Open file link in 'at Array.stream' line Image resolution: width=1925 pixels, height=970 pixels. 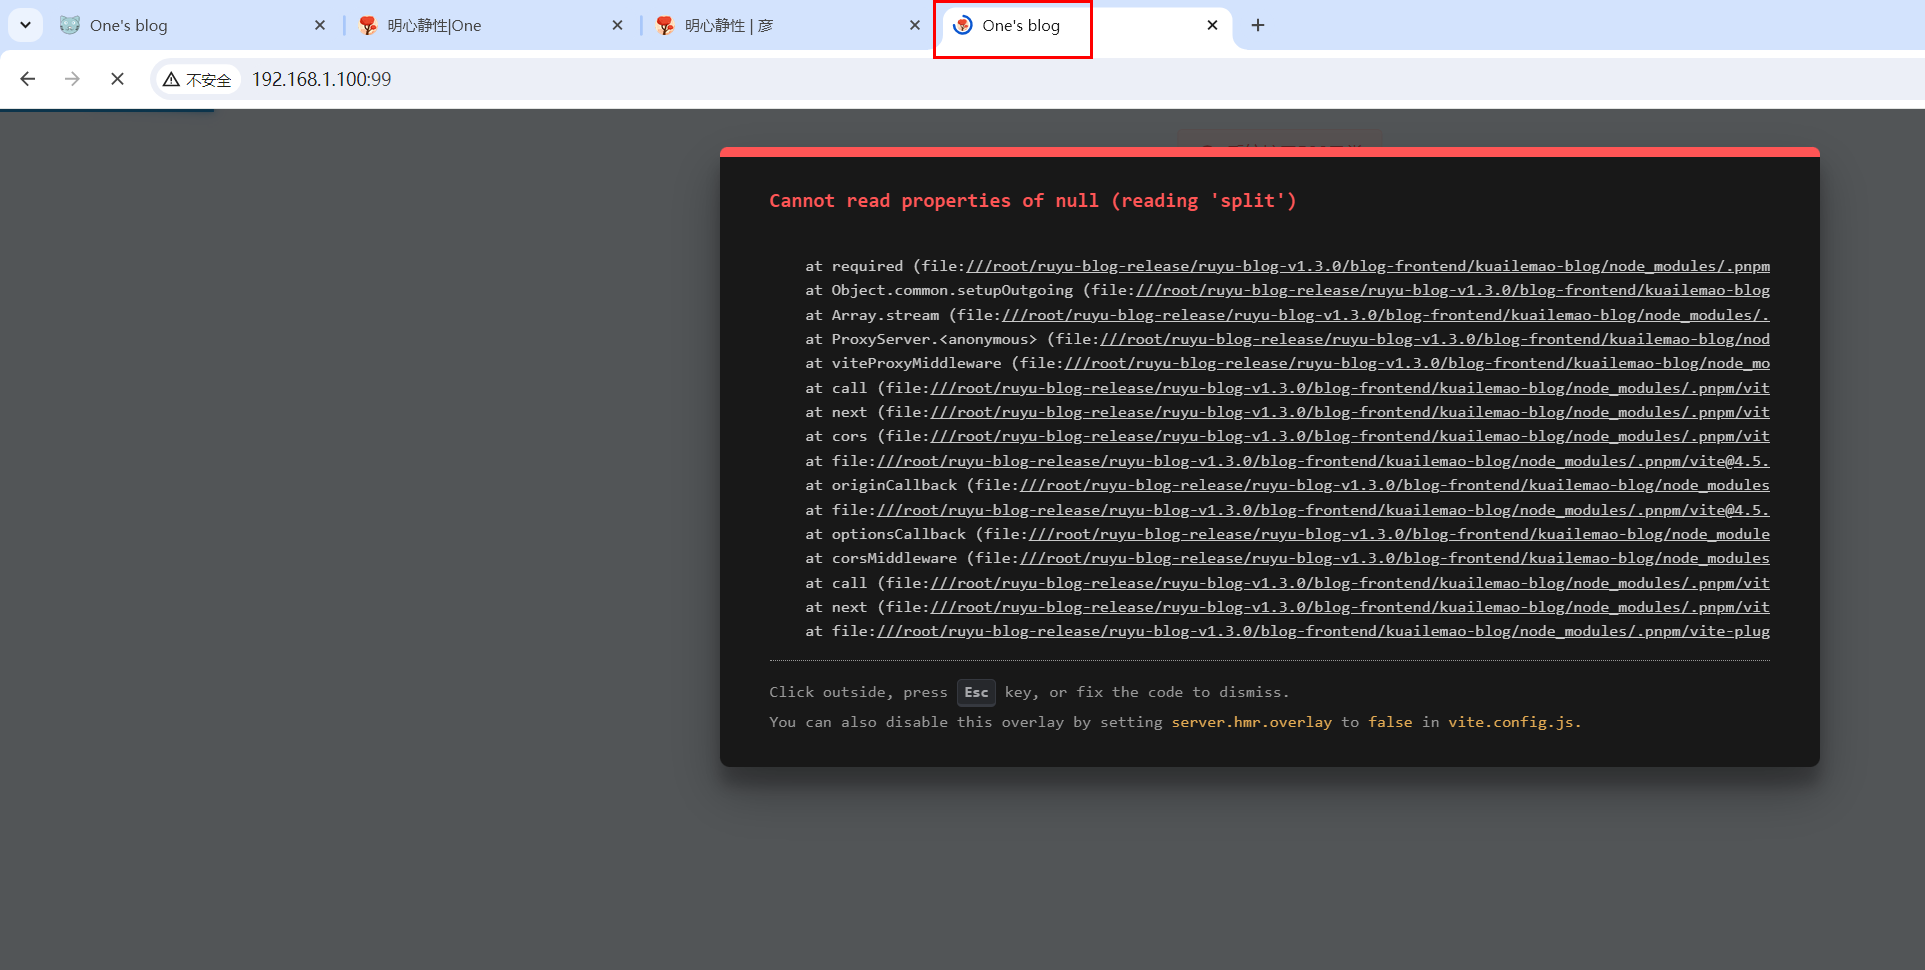click(1386, 315)
